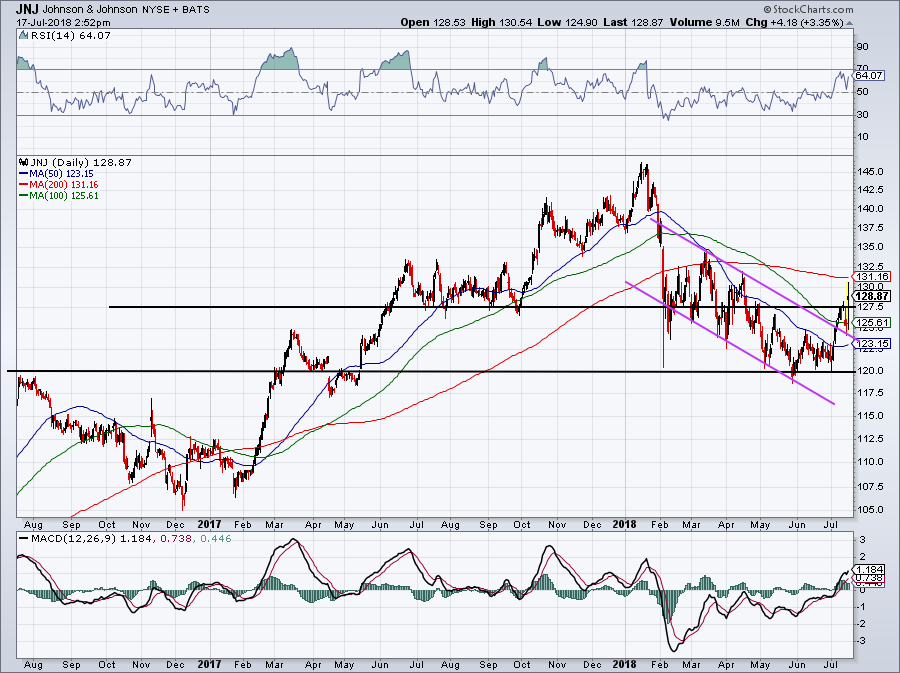
Task: Click the 120.0 price axis label
Action: pyautogui.click(x=870, y=371)
